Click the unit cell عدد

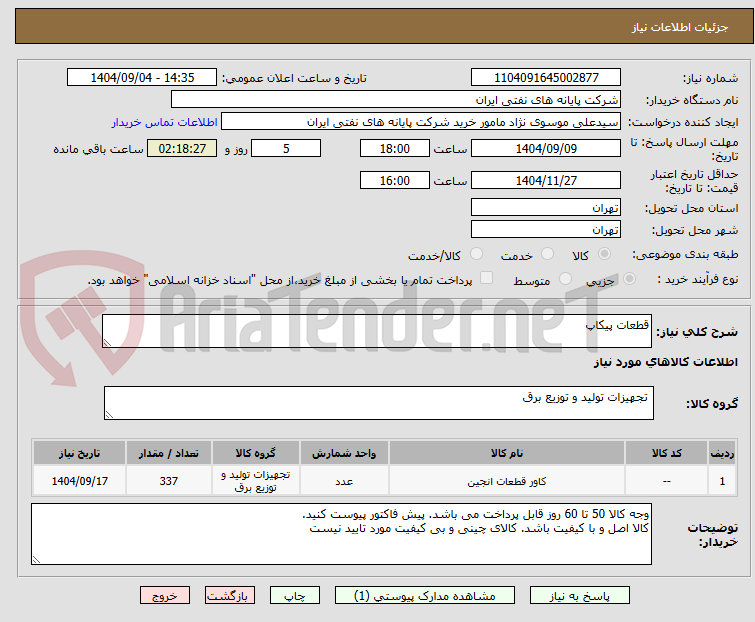[x=344, y=481]
